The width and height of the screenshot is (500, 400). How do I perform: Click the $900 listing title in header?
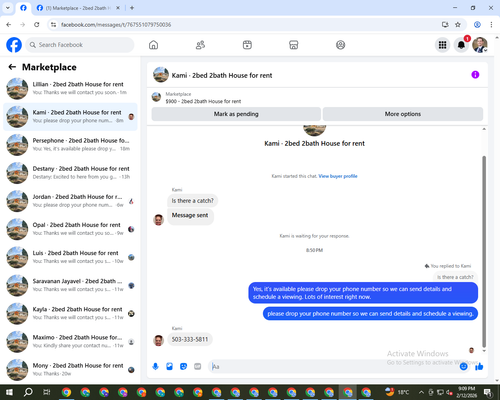click(203, 101)
